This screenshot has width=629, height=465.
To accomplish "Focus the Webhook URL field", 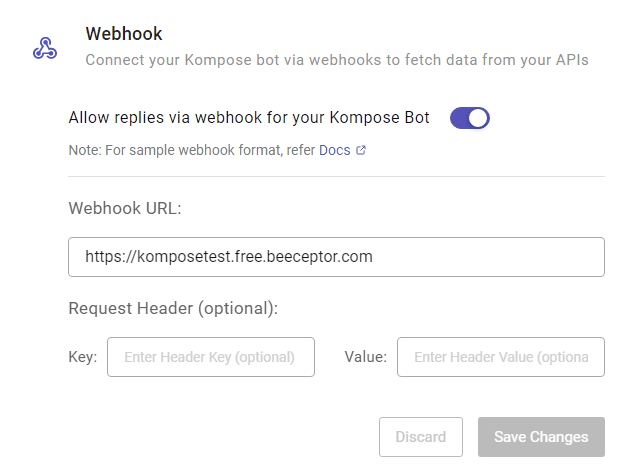I will (x=336, y=257).
